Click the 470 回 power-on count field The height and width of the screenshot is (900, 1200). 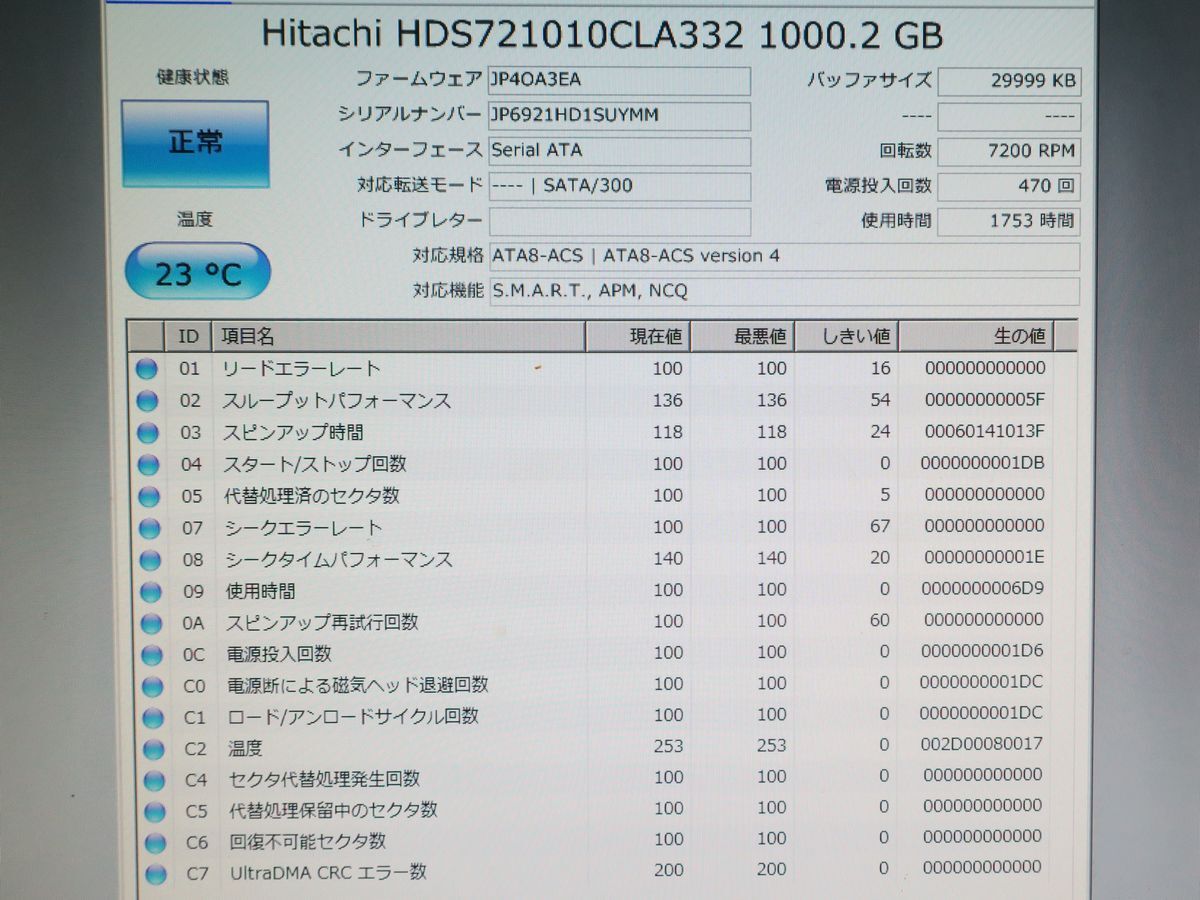click(x=1009, y=186)
